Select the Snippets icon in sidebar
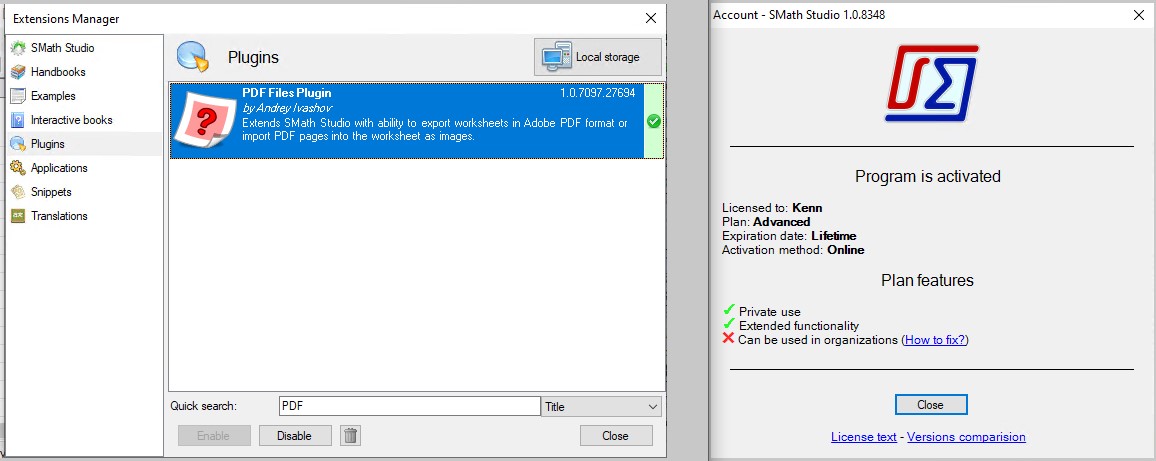This screenshot has width=1156, height=461. tap(18, 192)
